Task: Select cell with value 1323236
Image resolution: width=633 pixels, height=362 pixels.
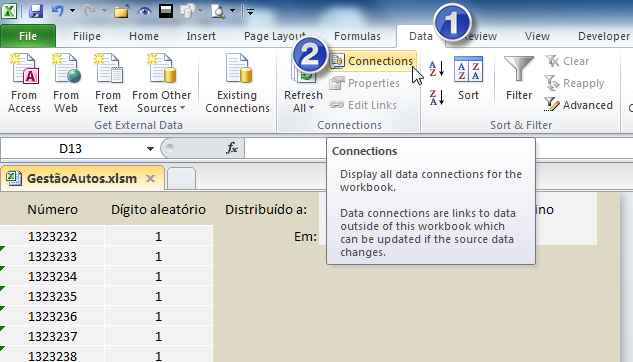Action: coord(52,316)
